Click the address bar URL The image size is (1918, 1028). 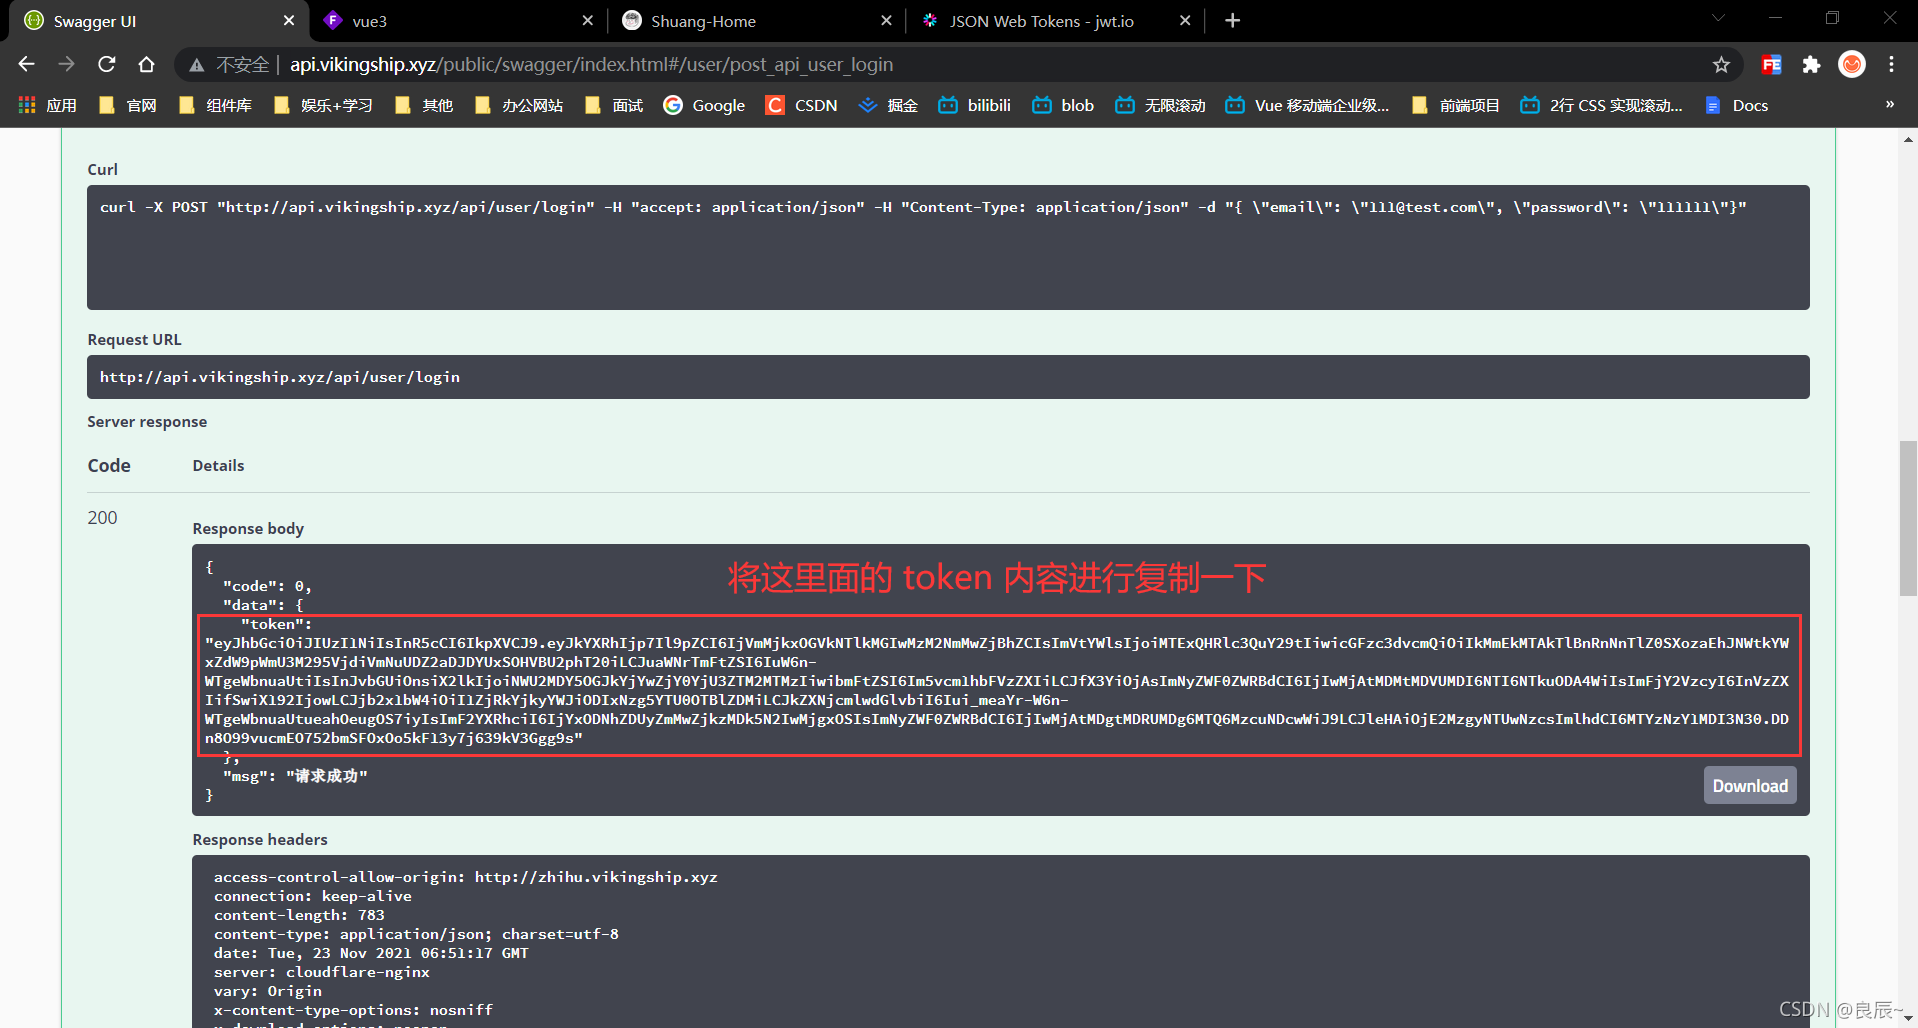(591, 65)
